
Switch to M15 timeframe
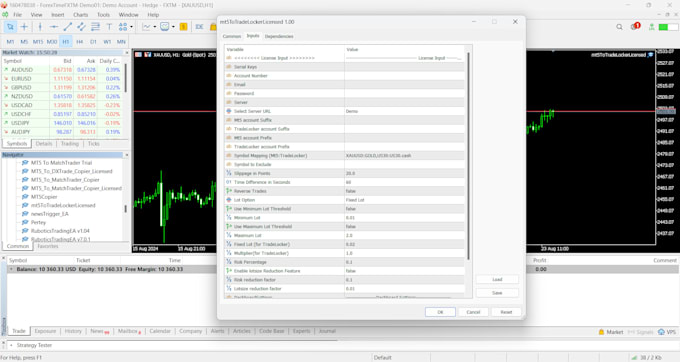click(38, 42)
